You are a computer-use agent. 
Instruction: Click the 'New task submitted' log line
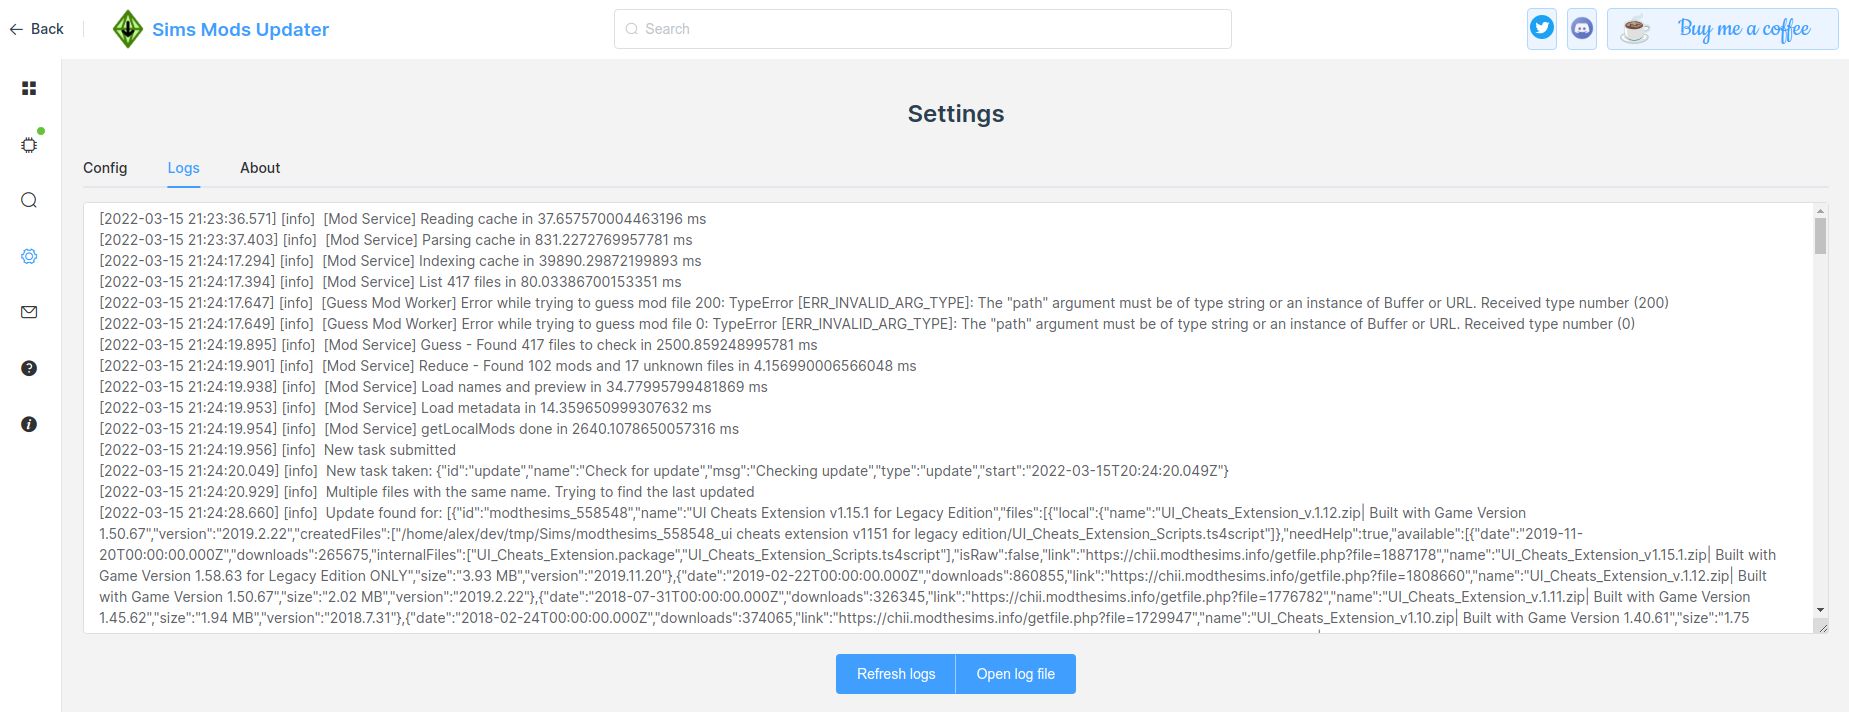point(277,450)
